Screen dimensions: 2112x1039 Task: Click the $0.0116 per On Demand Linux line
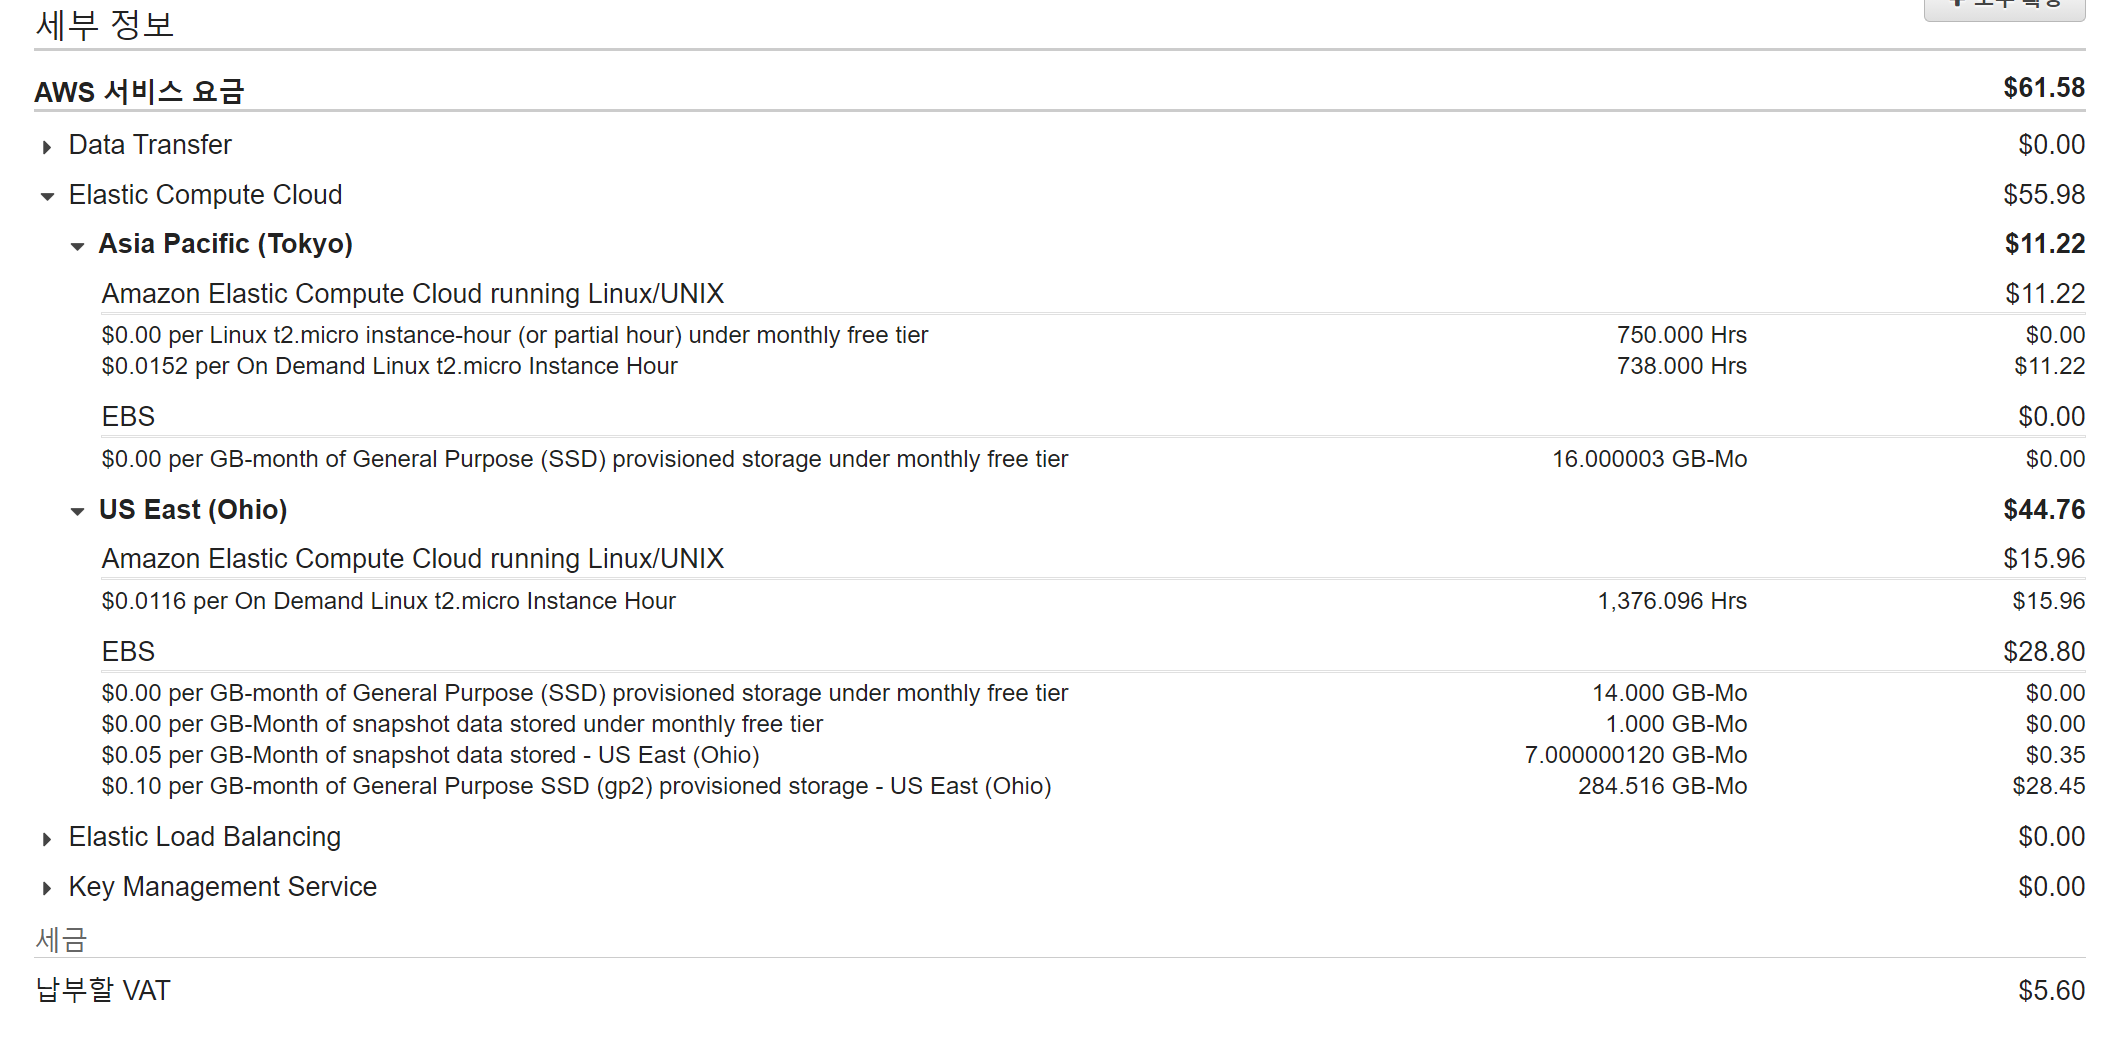pyautogui.click(x=388, y=601)
